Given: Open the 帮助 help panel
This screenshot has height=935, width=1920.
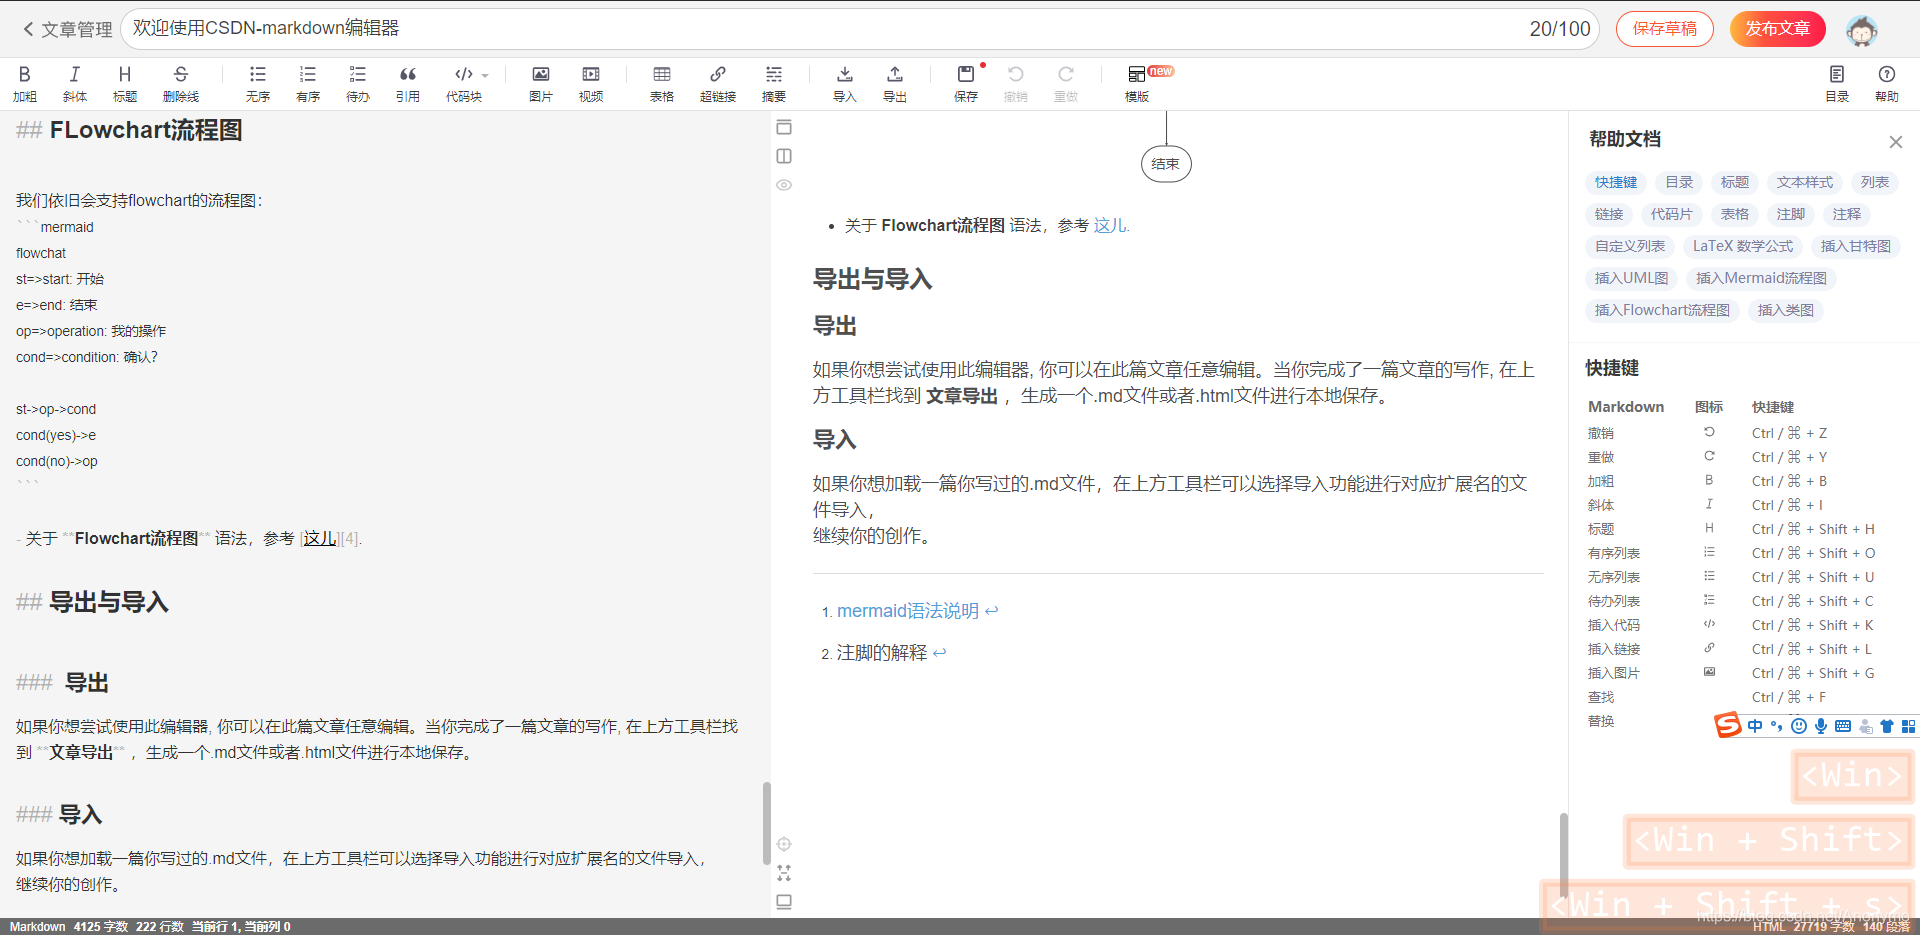Looking at the screenshot, I should [1887, 83].
